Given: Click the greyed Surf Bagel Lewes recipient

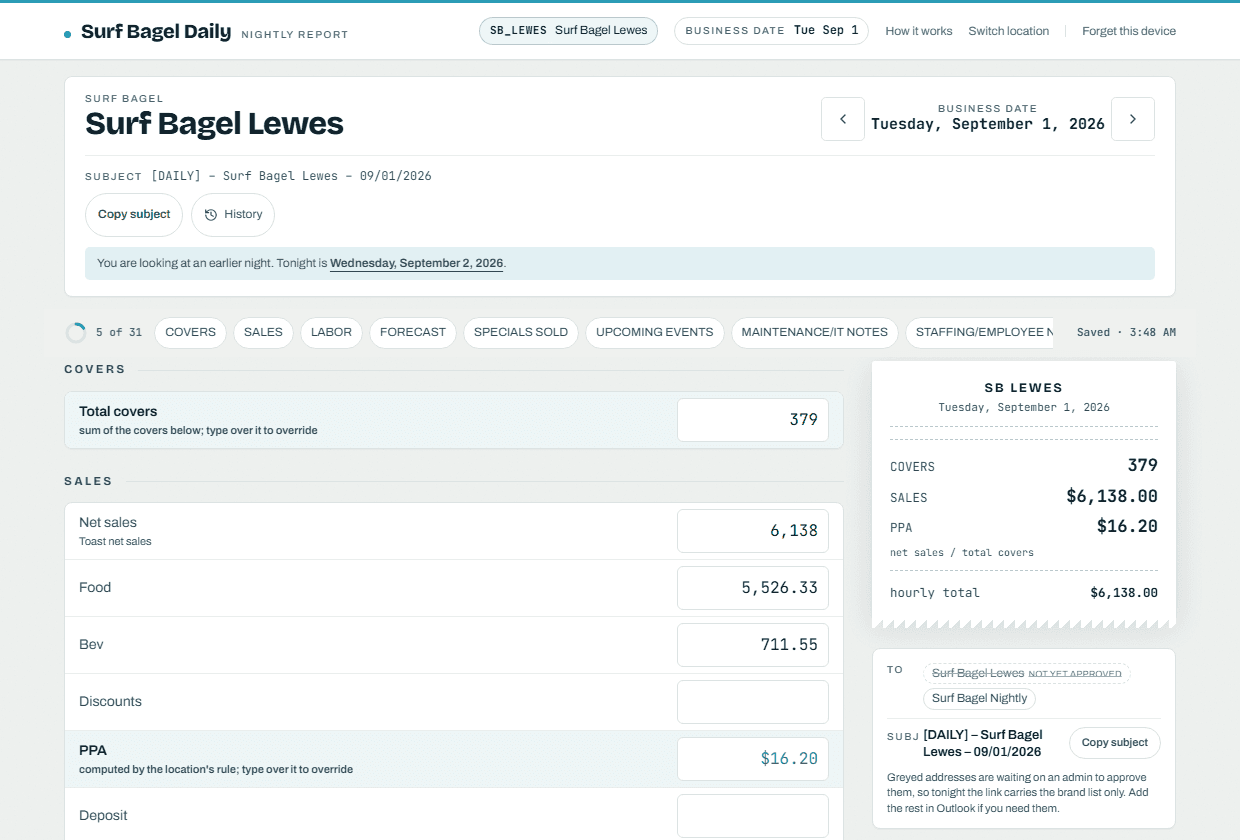Looking at the screenshot, I should pyautogui.click(x=1027, y=673).
